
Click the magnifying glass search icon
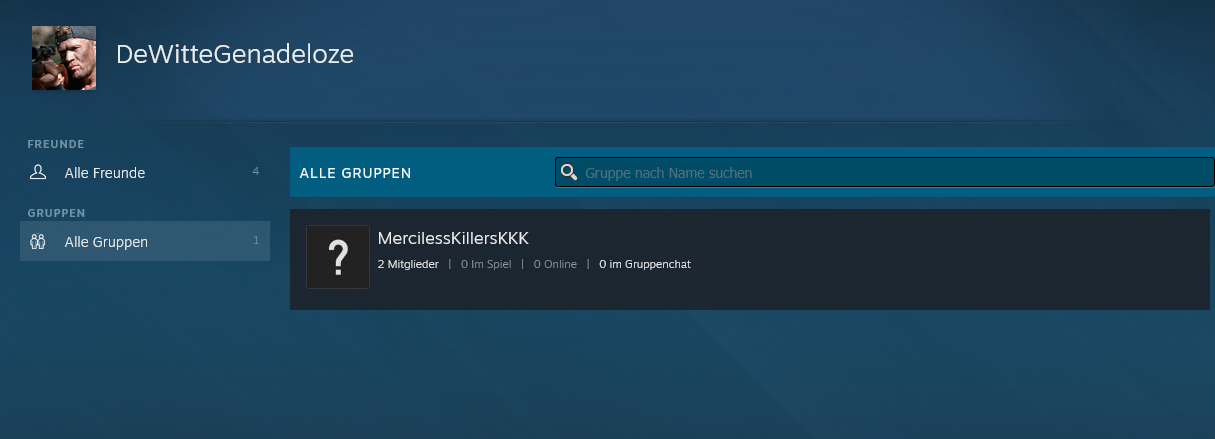(x=569, y=172)
